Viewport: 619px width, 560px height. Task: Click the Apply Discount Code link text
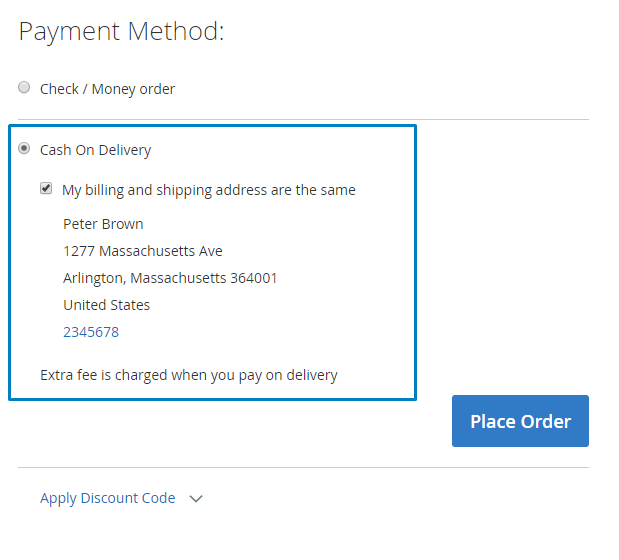pos(107,498)
